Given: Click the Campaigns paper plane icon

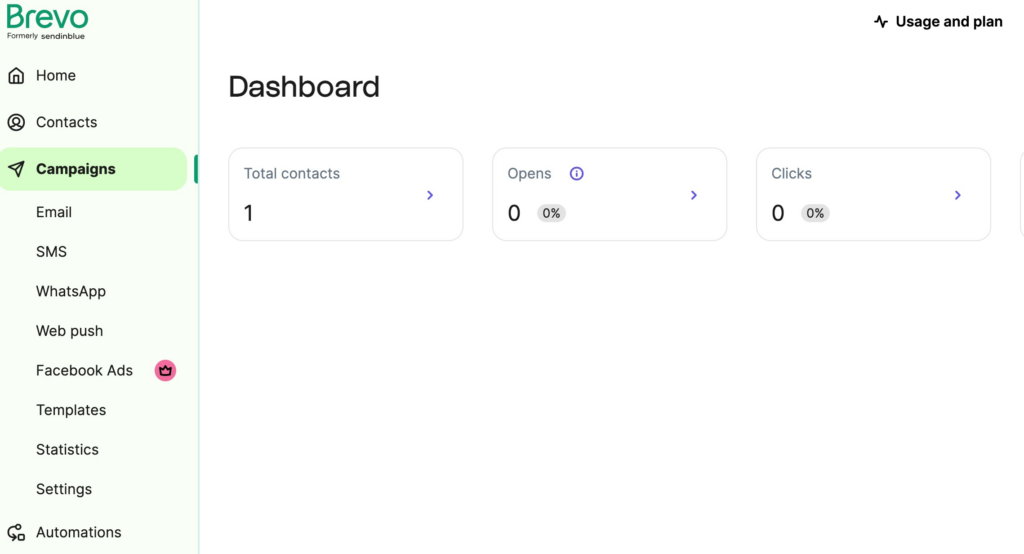Looking at the screenshot, I should pos(16,169).
